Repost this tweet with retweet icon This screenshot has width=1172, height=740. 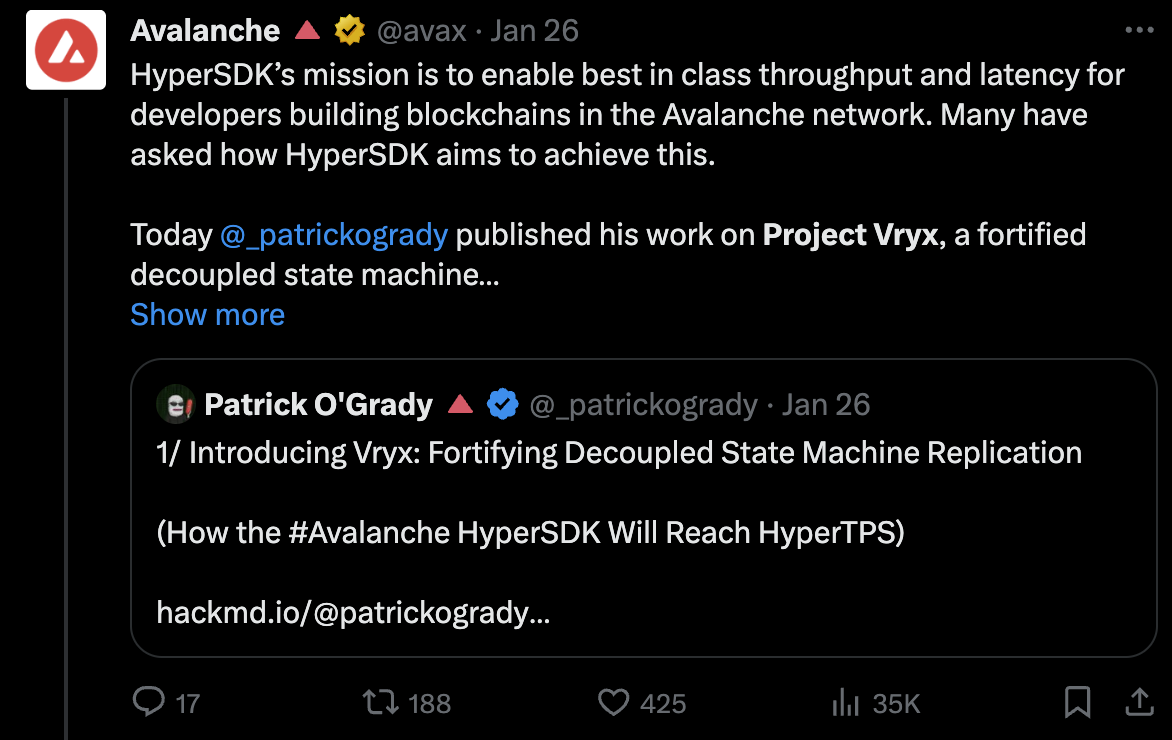[380, 703]
